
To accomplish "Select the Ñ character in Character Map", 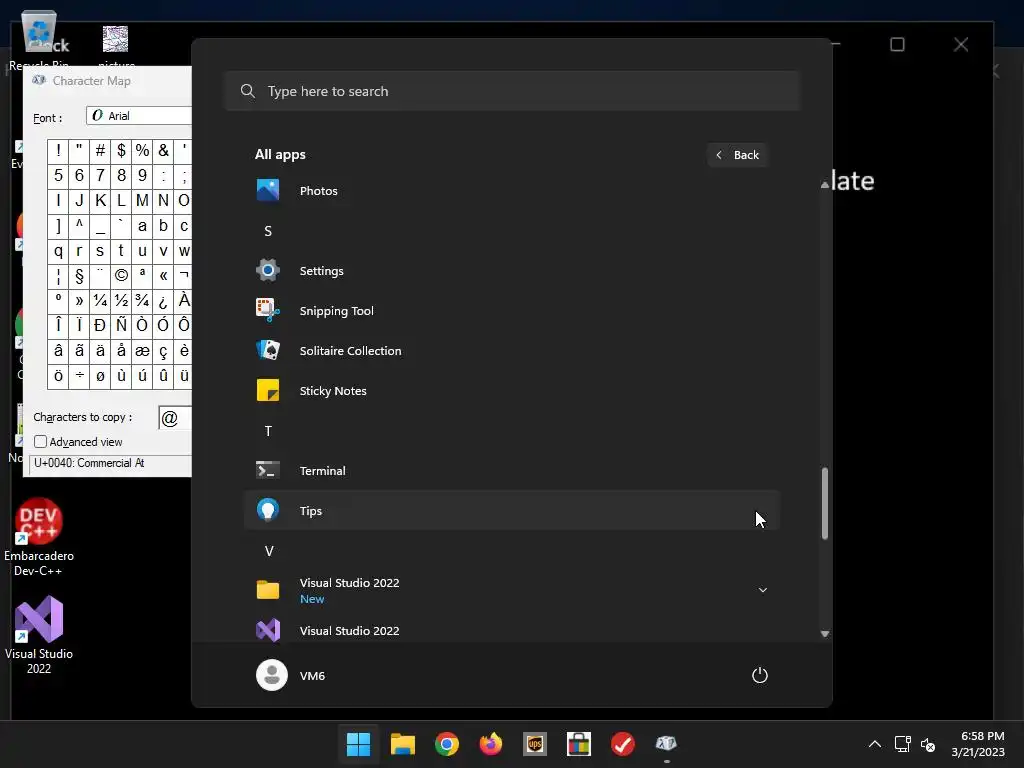I will tap(121, 325).
